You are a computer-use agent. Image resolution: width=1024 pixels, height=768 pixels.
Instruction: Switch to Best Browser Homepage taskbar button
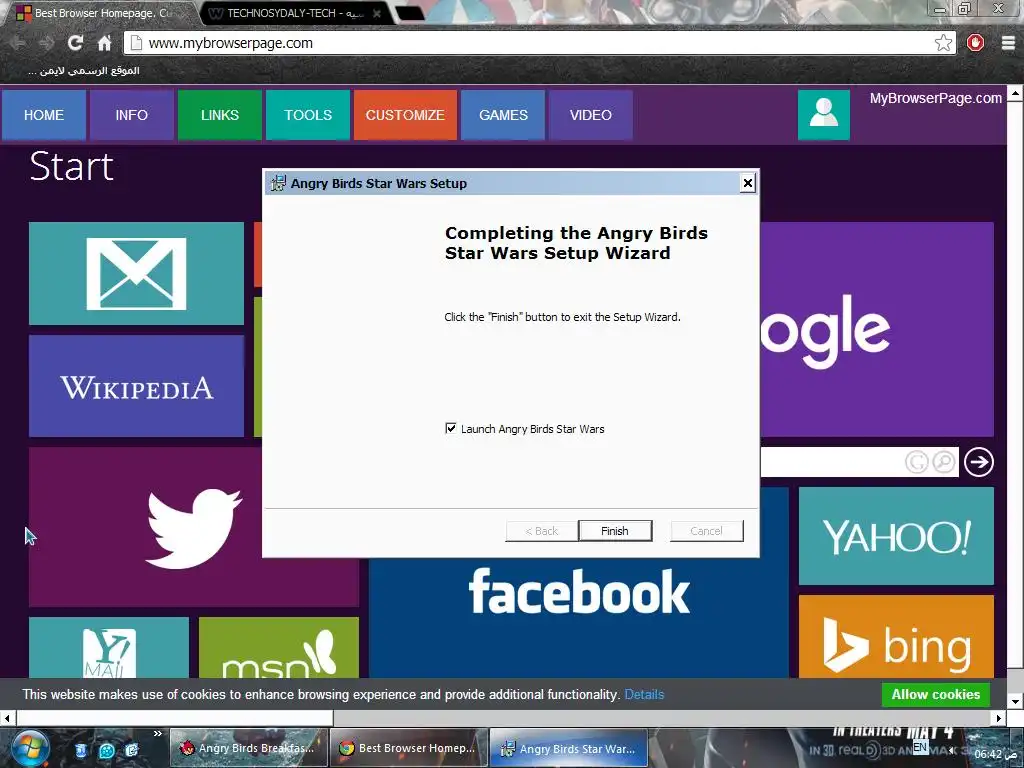pos(408,748)
